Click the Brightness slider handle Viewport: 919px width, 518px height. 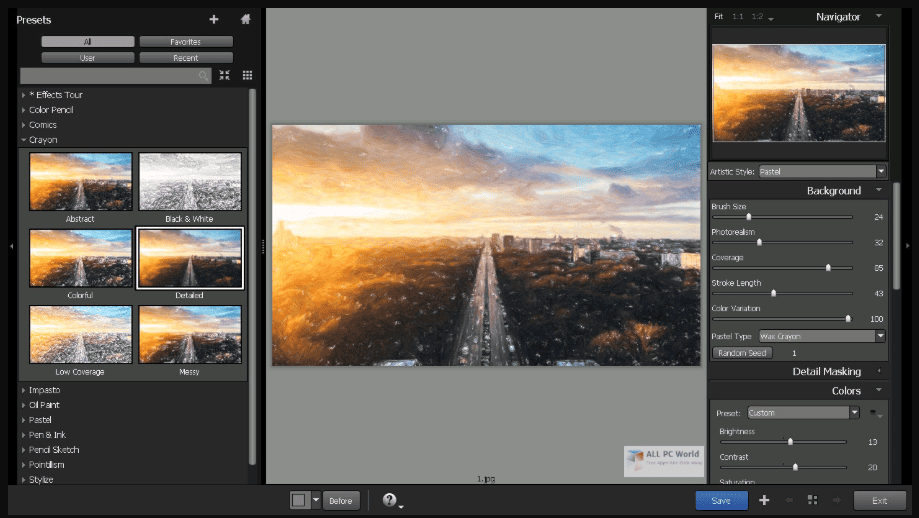point(790,442)
